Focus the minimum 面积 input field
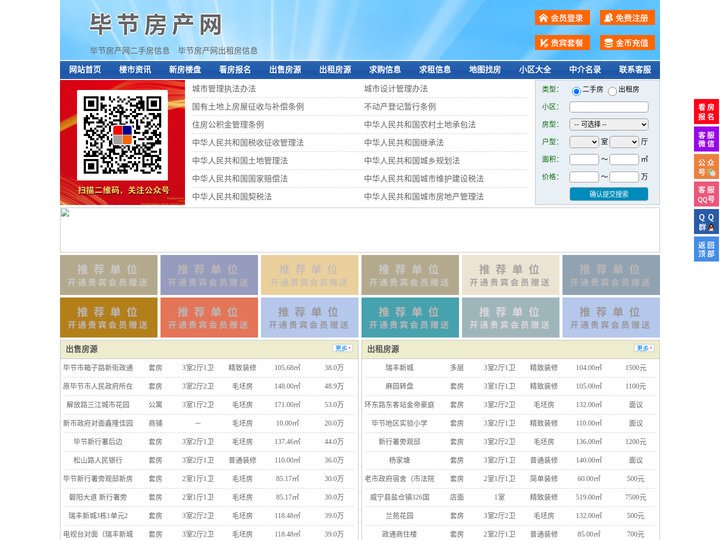Screen dimensions: 720x540 pyautogui.click(x=584, y=159)
